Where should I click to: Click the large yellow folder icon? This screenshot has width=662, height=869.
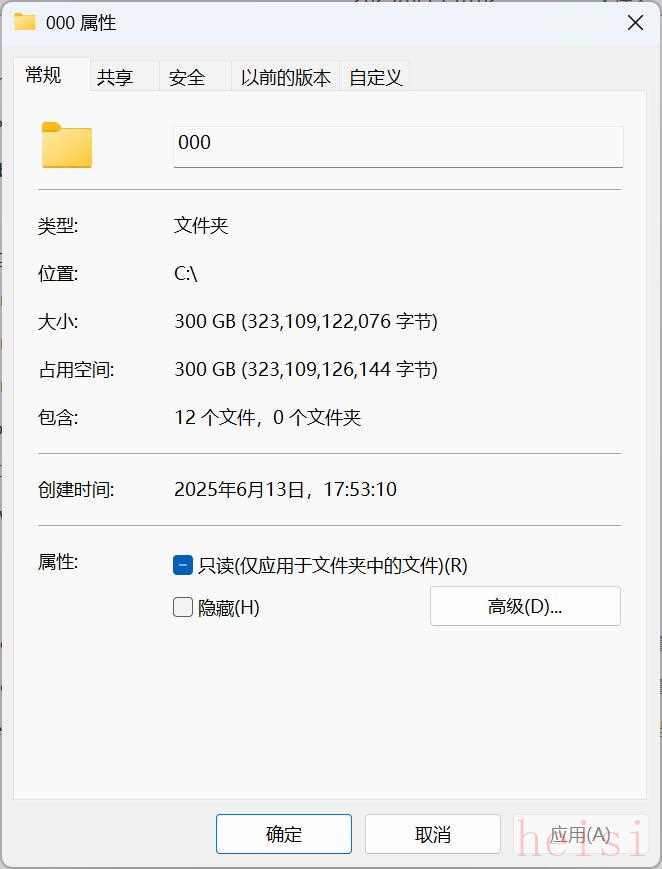tap(67, 145)
